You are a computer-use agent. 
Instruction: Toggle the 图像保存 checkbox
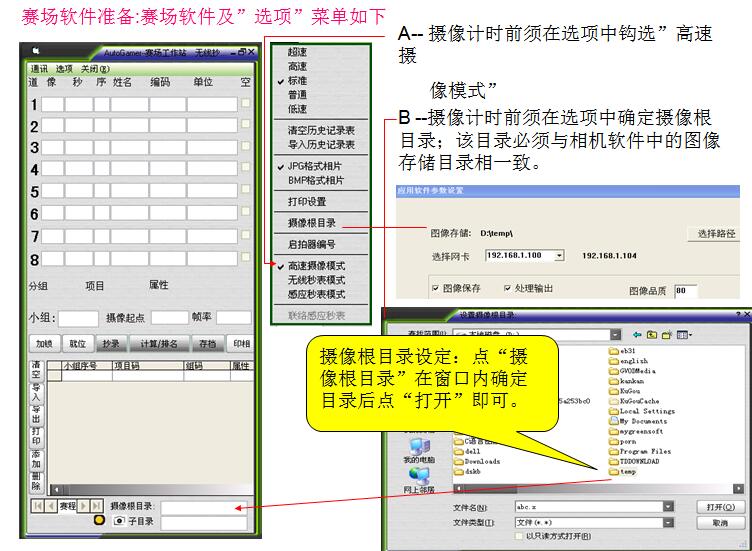435,288
